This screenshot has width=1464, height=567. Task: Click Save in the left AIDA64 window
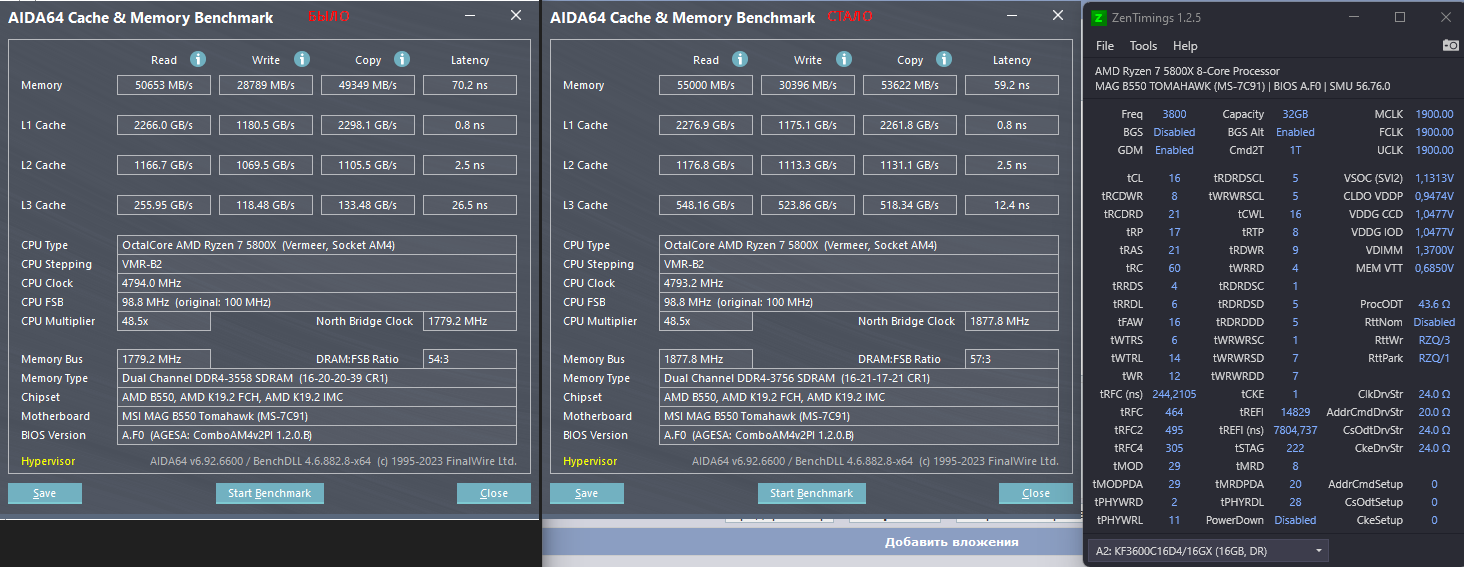[x=45, y=493]
